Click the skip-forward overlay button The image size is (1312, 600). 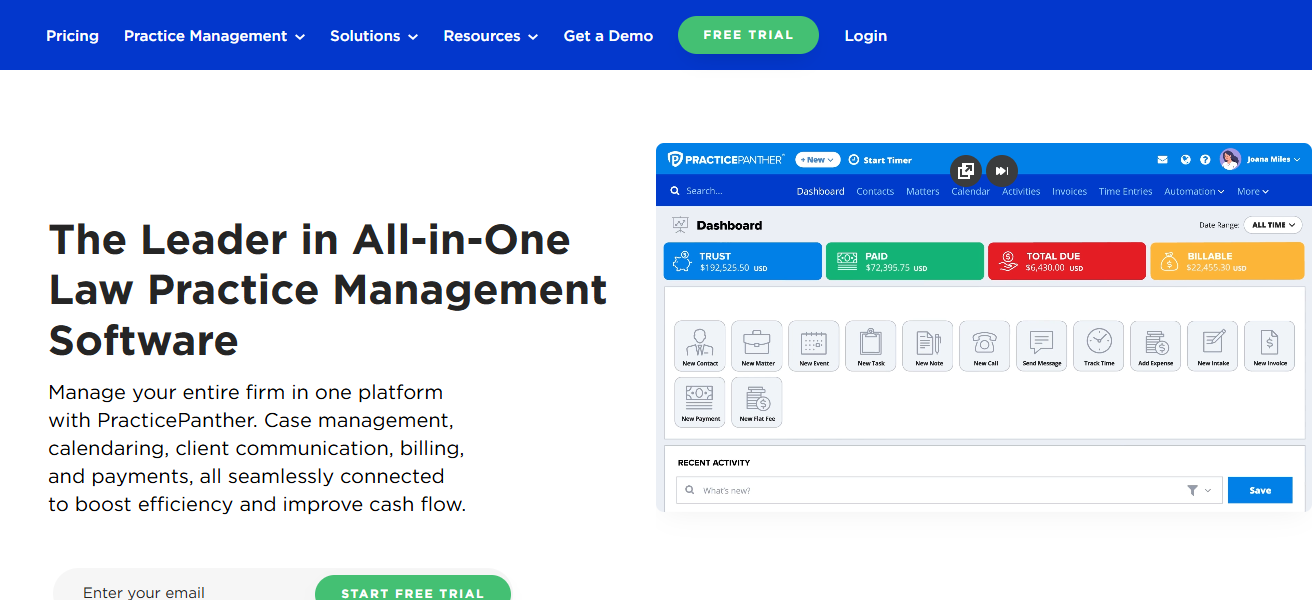pyautogui.click(x=1002, y=171)
